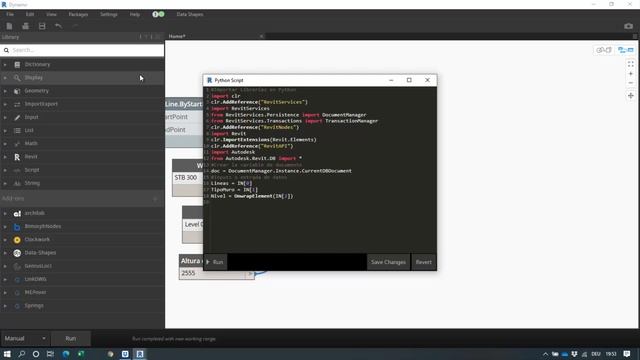The width and height of the screenshot is (640, 360).
Task: Open the Help menu
Action: coord(135,14)
